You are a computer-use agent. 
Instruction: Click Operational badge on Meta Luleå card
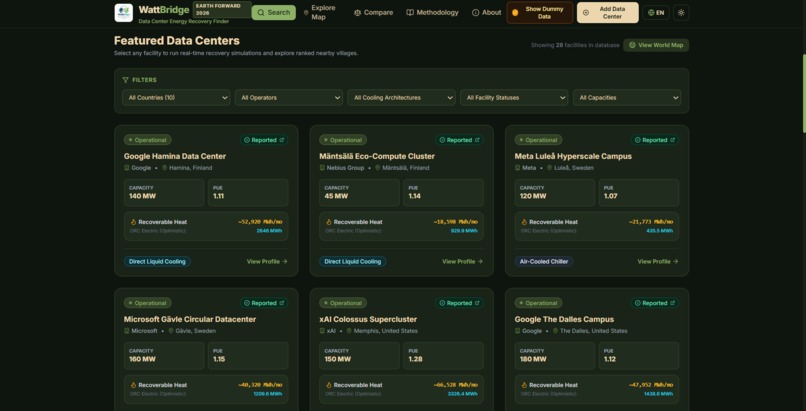tap(538, 140)
